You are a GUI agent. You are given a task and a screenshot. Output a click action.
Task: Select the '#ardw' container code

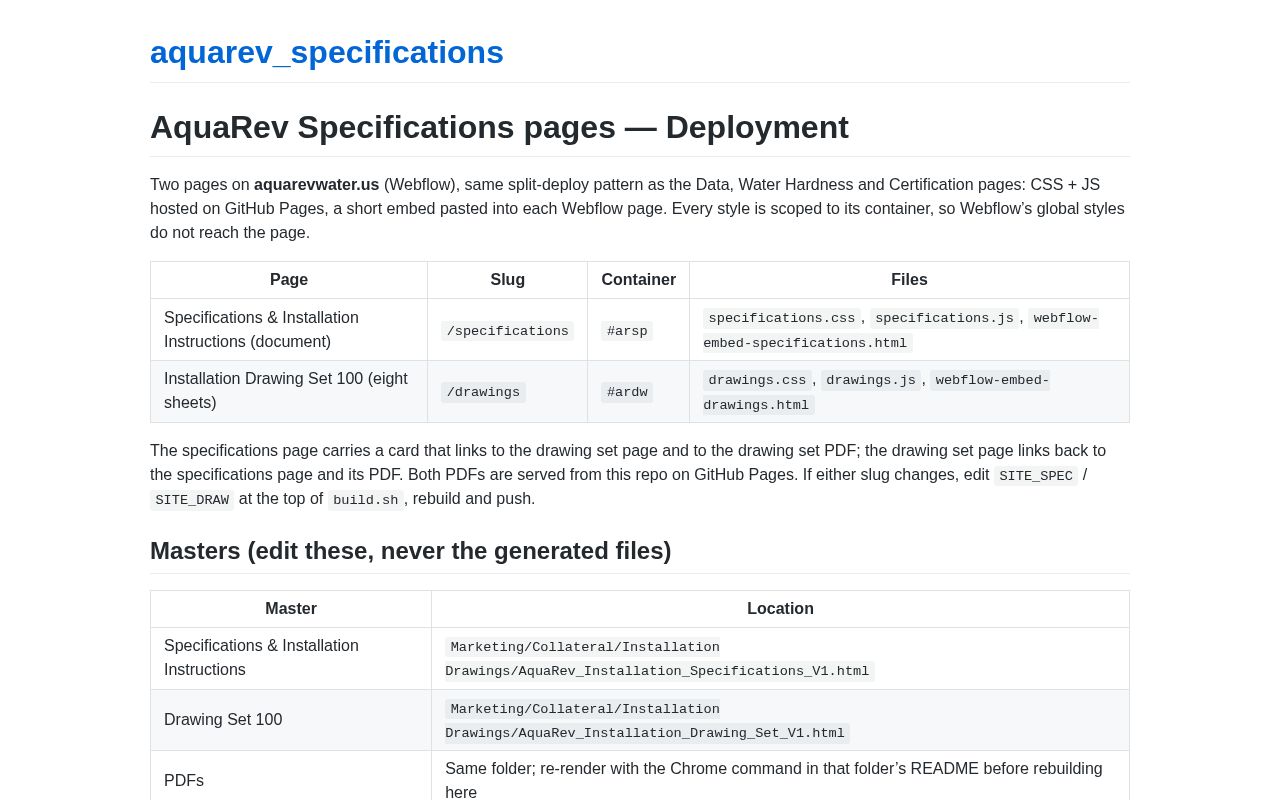coord(627,392)
